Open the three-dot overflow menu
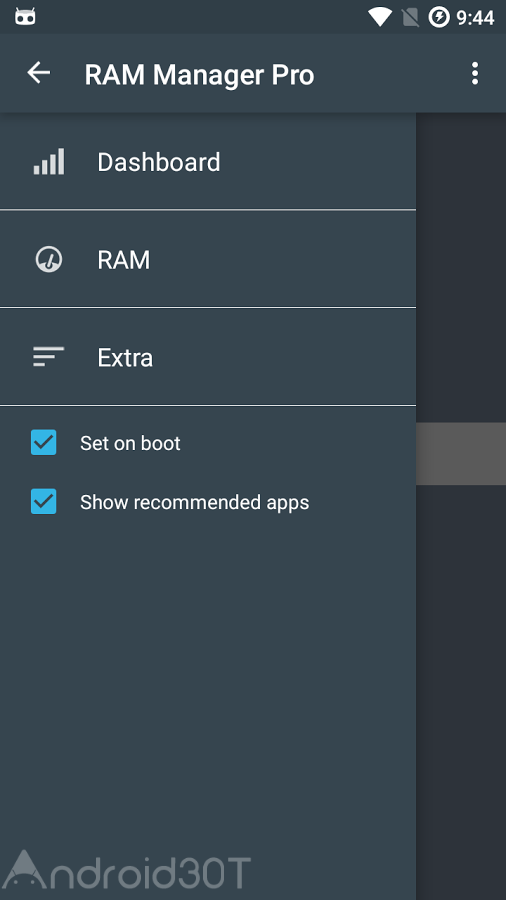The image size is (506, 900). (474, 73)
